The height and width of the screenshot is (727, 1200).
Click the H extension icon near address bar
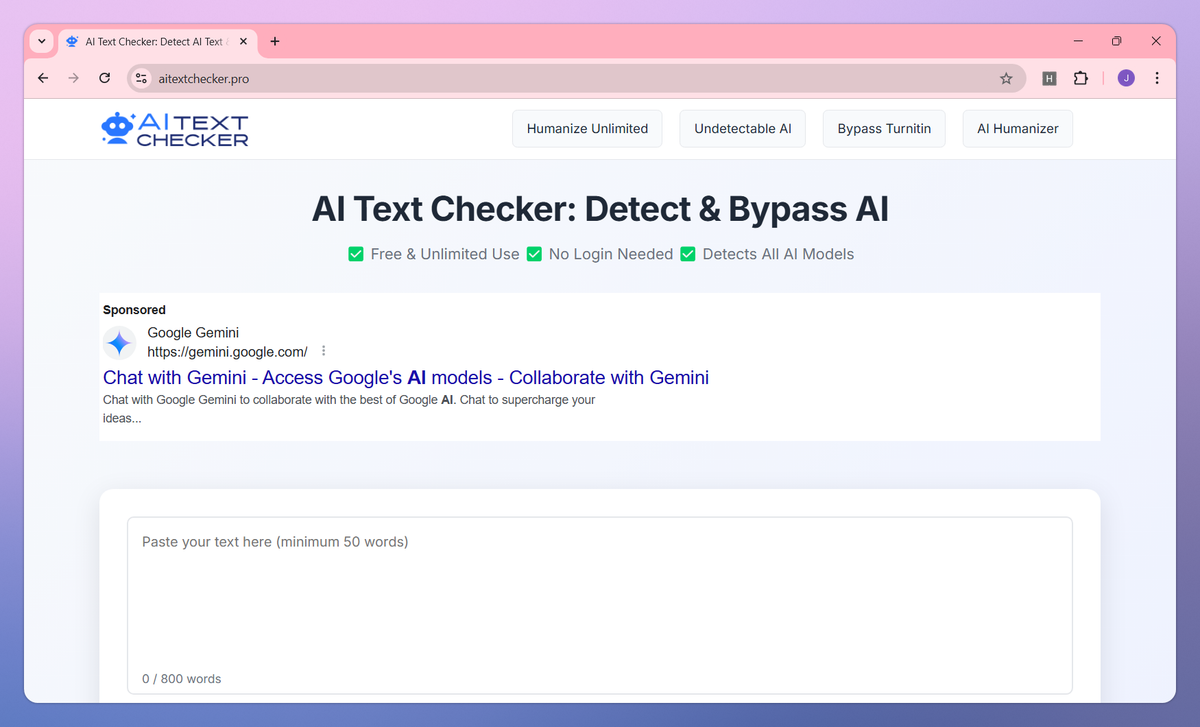tap(1049, 78)
